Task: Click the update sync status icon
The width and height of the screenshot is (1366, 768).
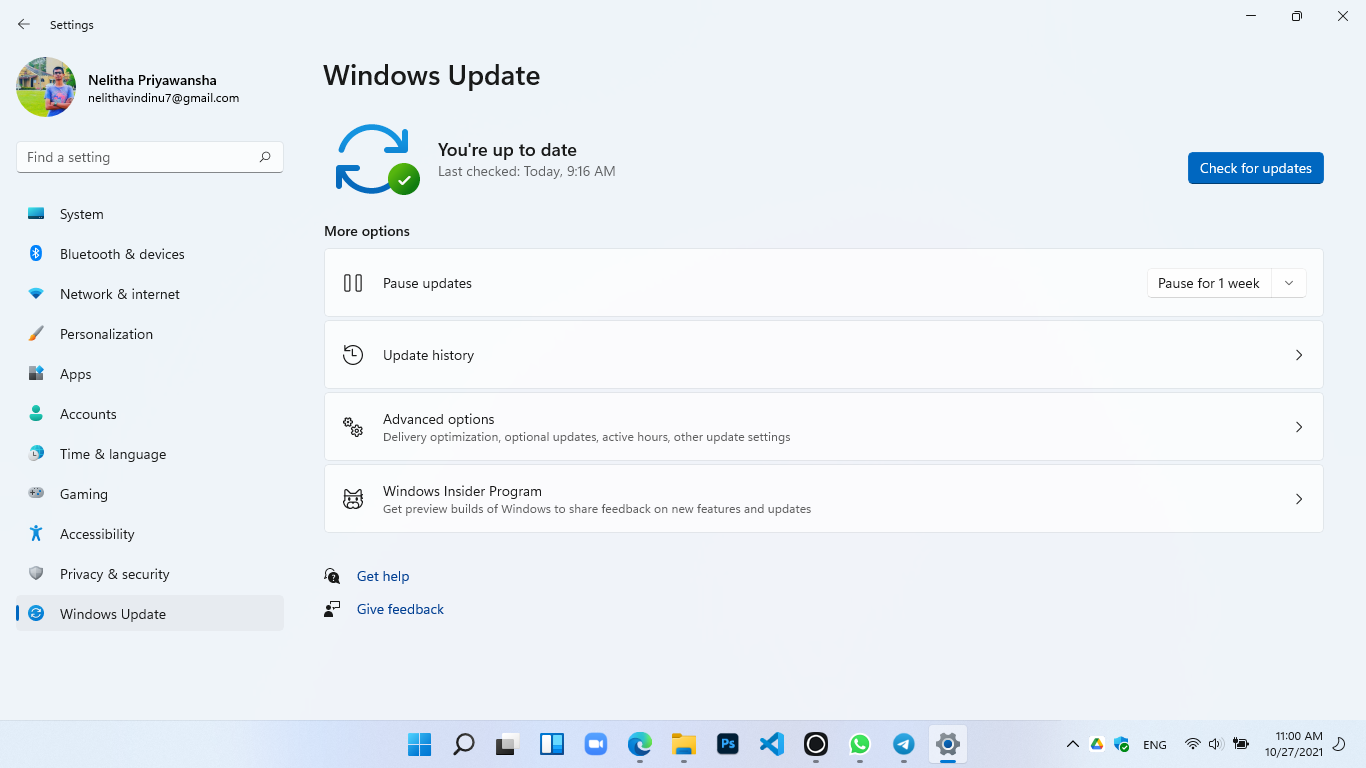Action: [376, 159]
